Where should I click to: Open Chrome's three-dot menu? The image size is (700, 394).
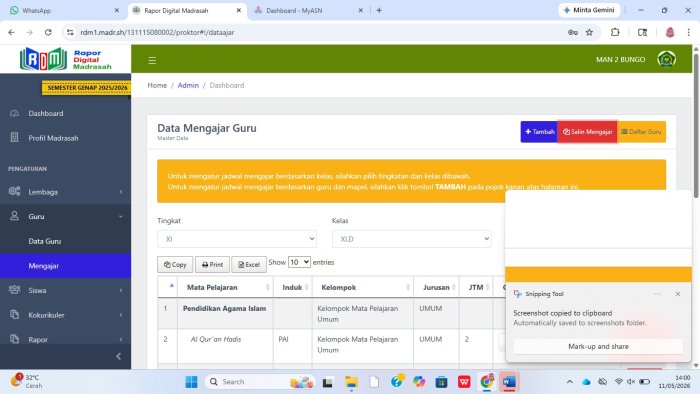tap(688, 32)
